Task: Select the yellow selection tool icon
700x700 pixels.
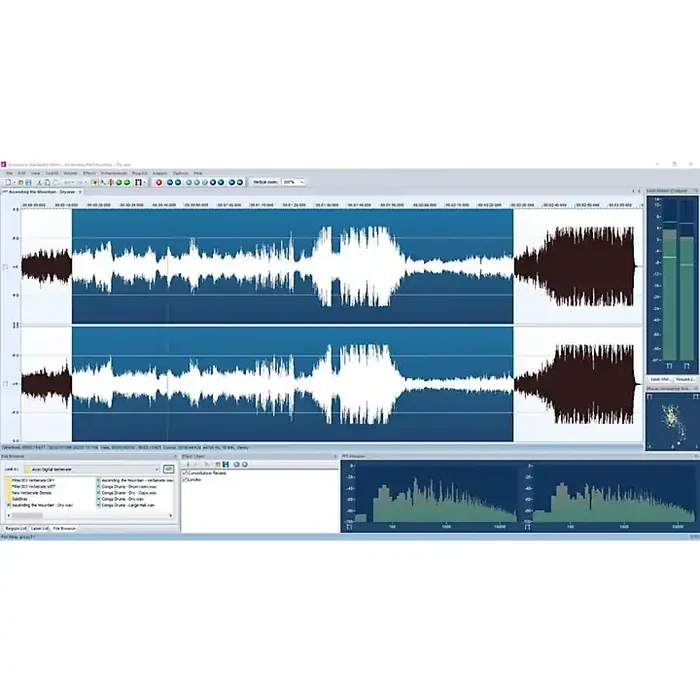Action: [95, 182]
